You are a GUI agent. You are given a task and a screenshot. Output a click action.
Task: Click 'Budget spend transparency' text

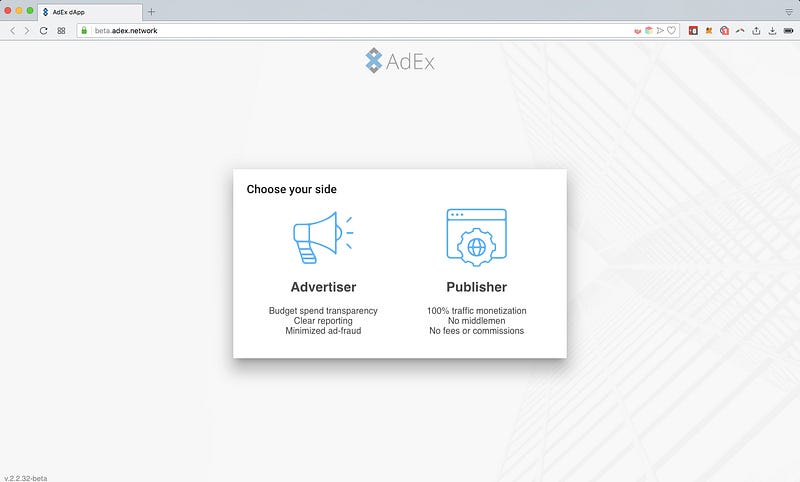[323, 311]
